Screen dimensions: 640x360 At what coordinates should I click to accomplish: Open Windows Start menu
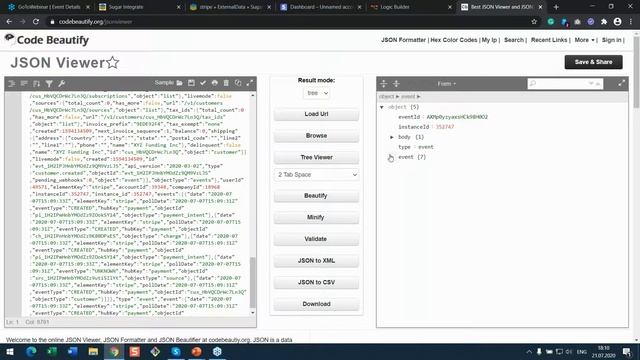tap(10, 351)
